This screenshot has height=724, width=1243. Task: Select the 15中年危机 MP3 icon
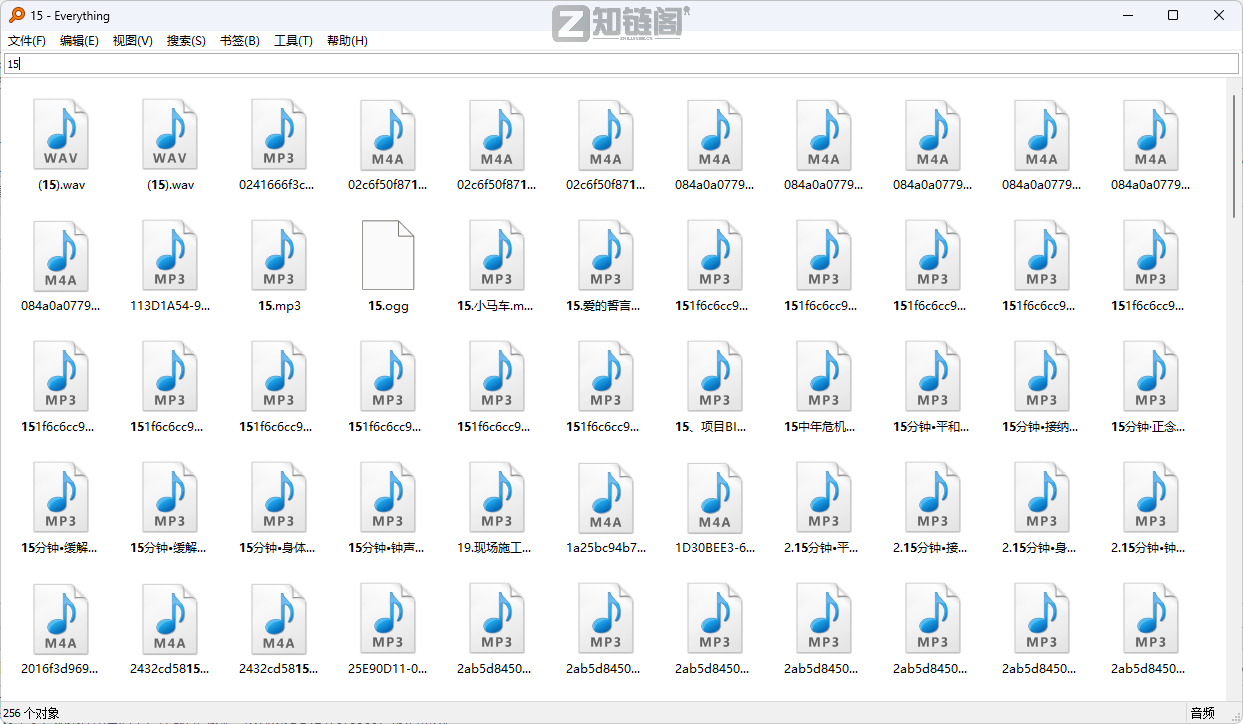(824, 375)
